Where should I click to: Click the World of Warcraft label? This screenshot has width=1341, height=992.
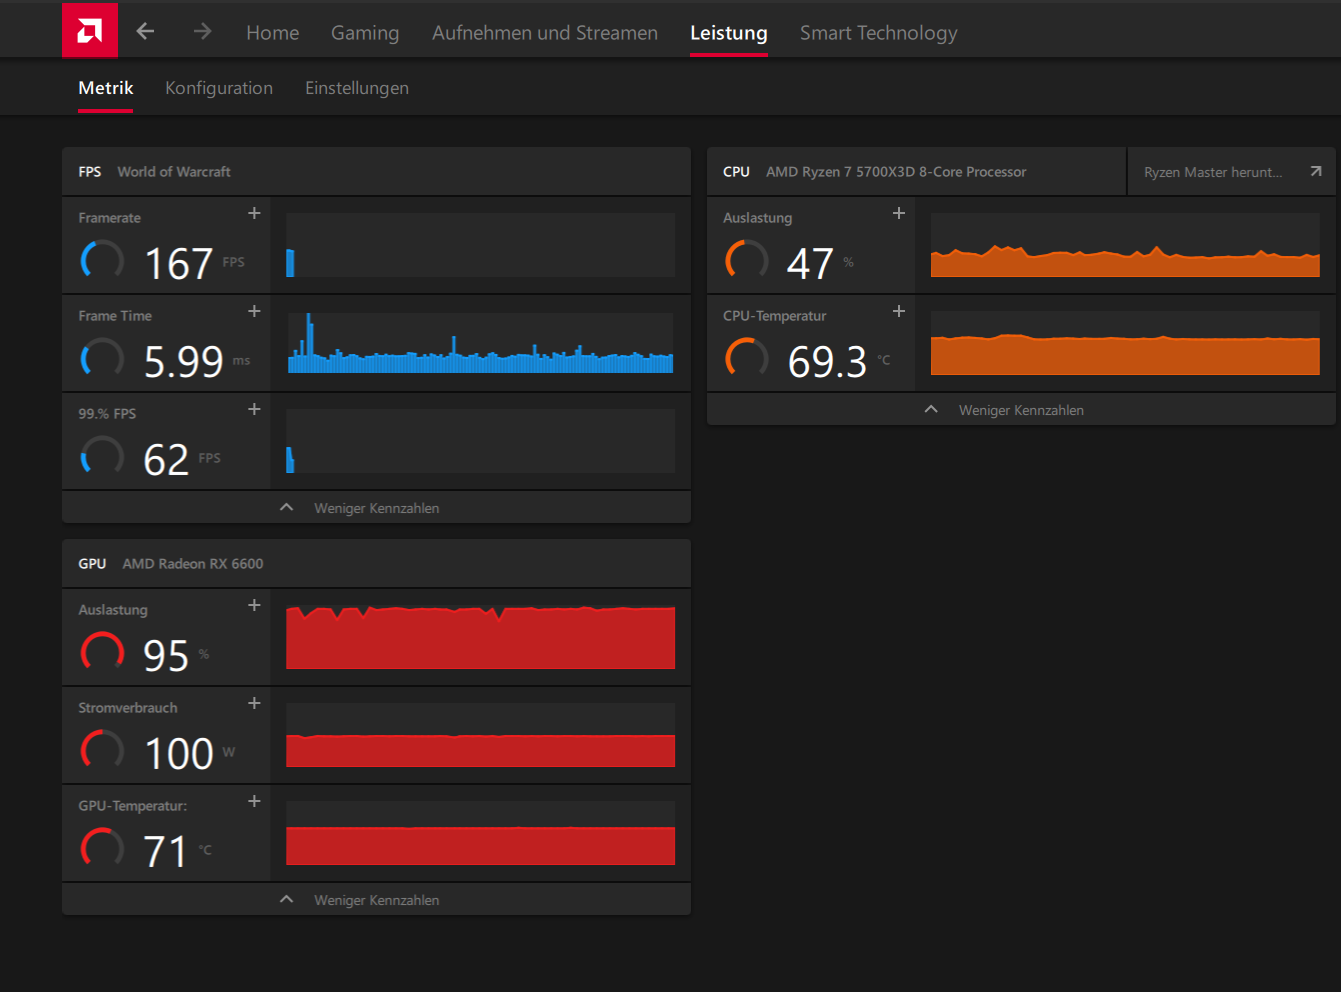click(174, 172)
